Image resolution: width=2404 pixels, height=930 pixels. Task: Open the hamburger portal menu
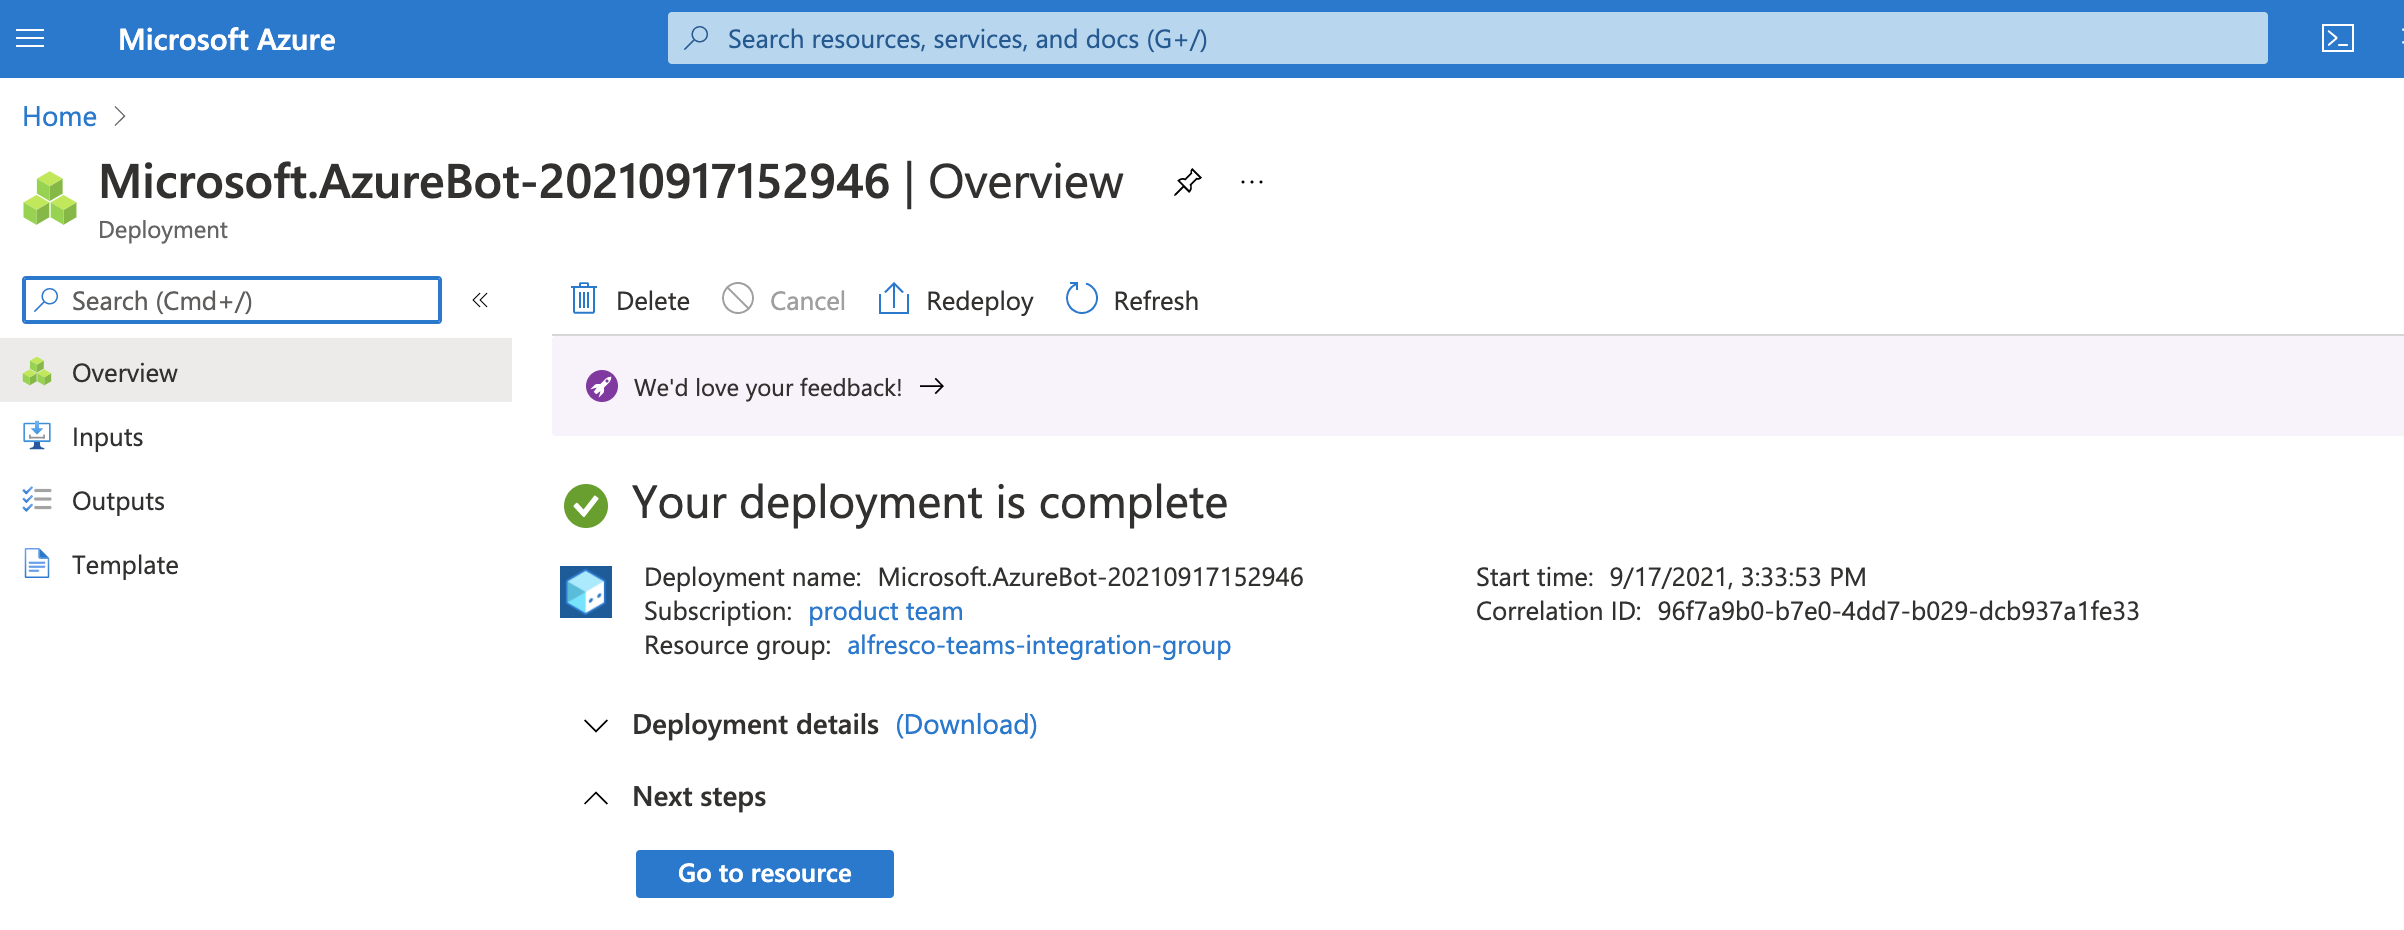(x=30, y=39)
